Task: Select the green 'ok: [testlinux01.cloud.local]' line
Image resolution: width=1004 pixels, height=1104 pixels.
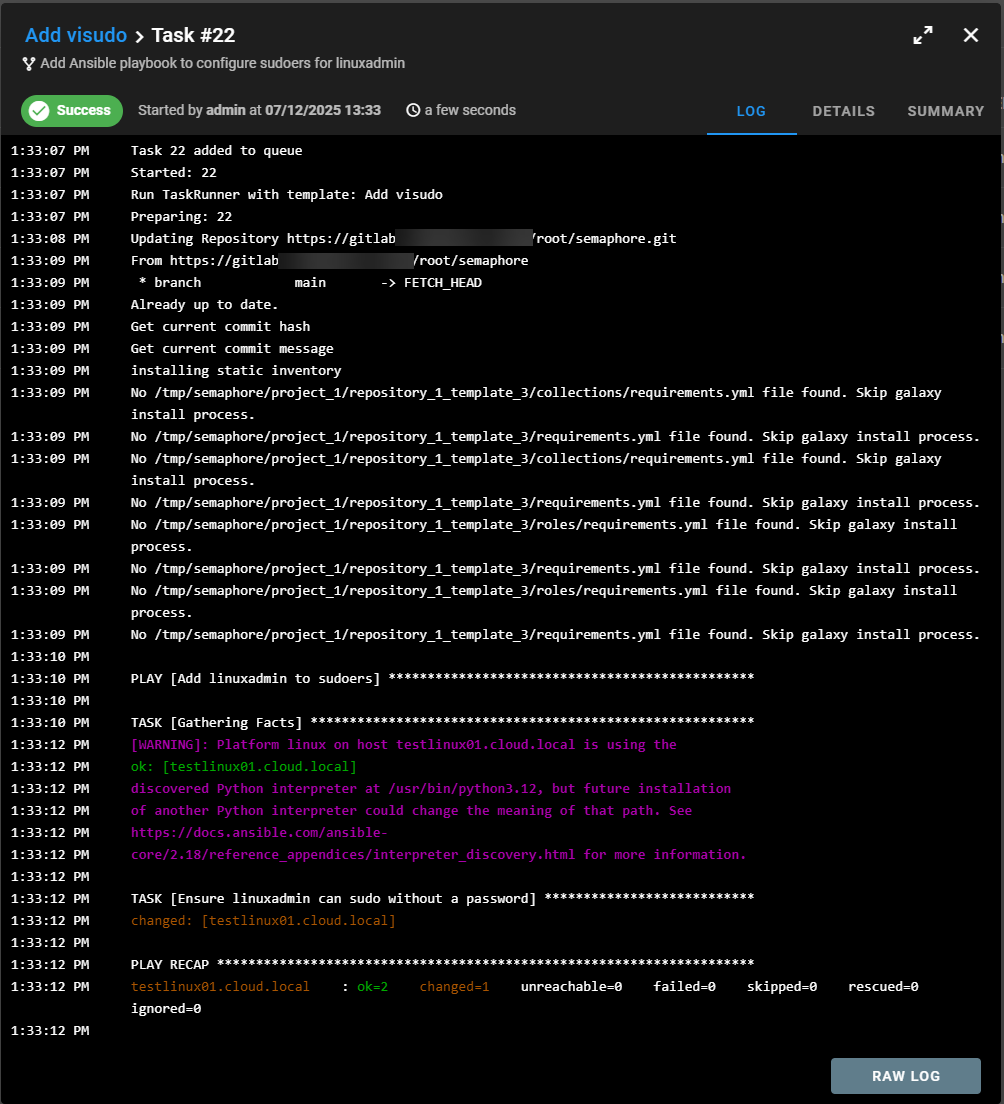Action: point(243,766)
